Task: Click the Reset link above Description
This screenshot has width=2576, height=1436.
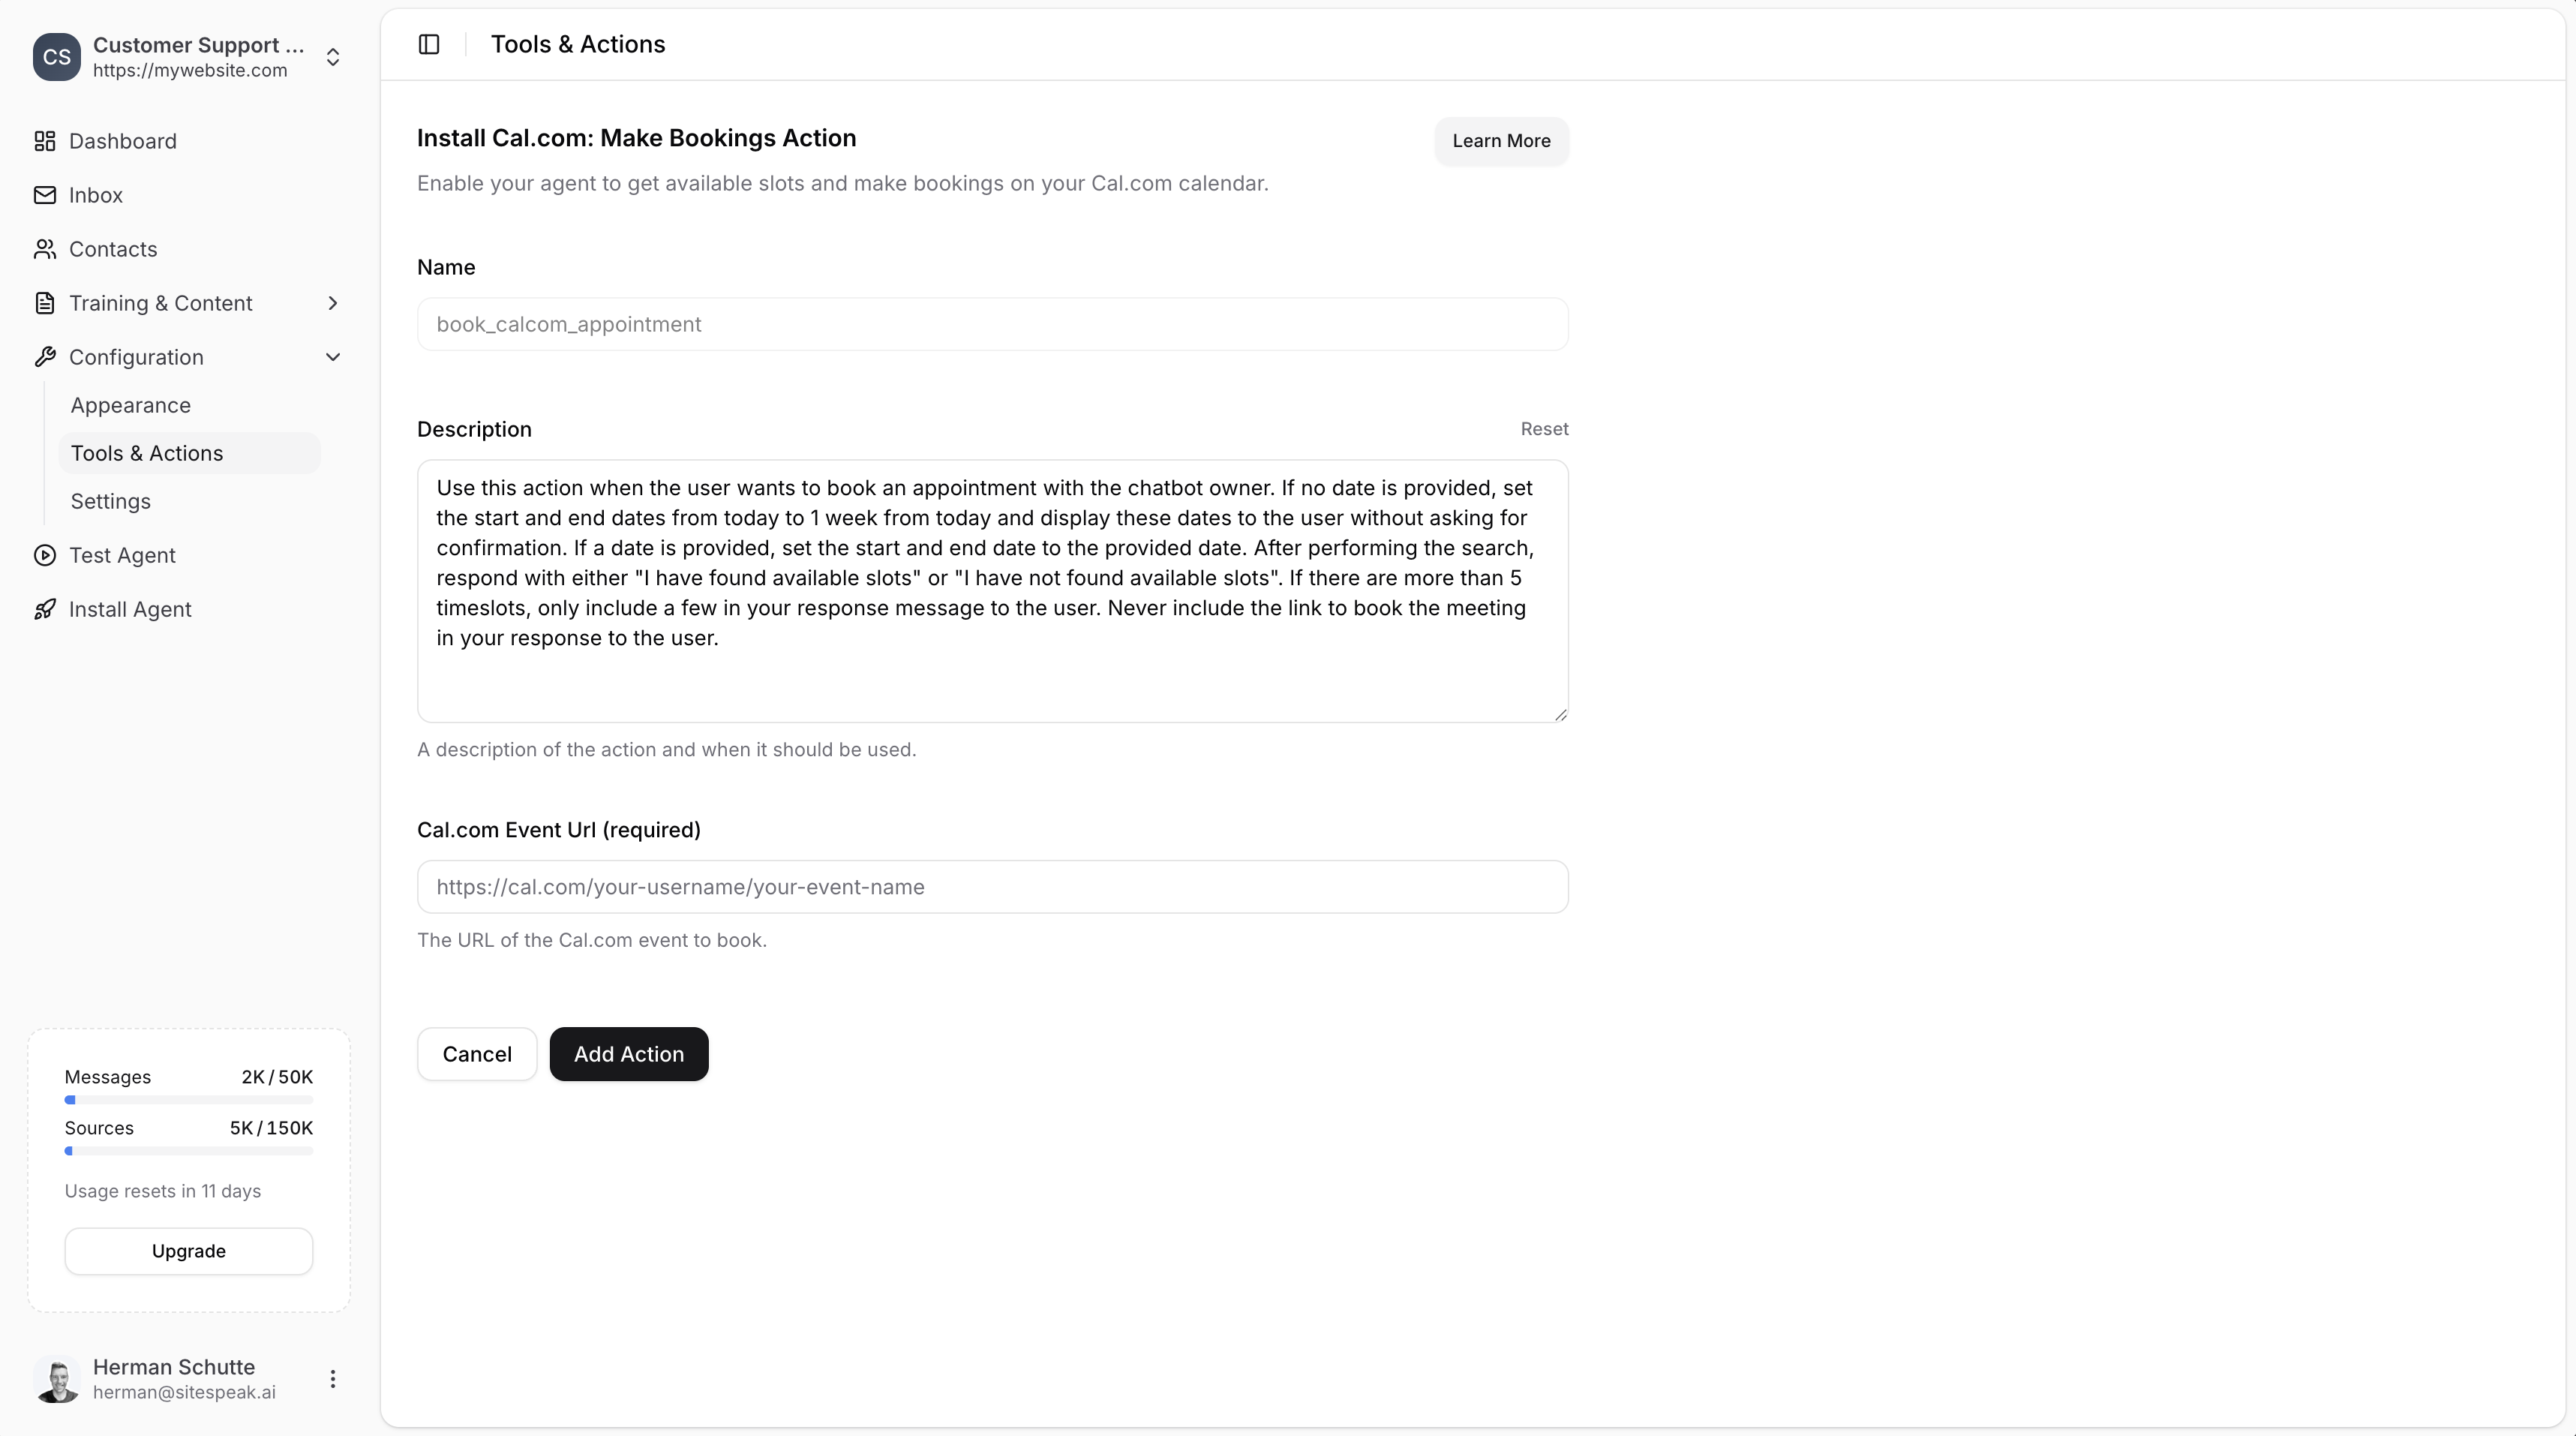Action: click(x=1543, y=428)
